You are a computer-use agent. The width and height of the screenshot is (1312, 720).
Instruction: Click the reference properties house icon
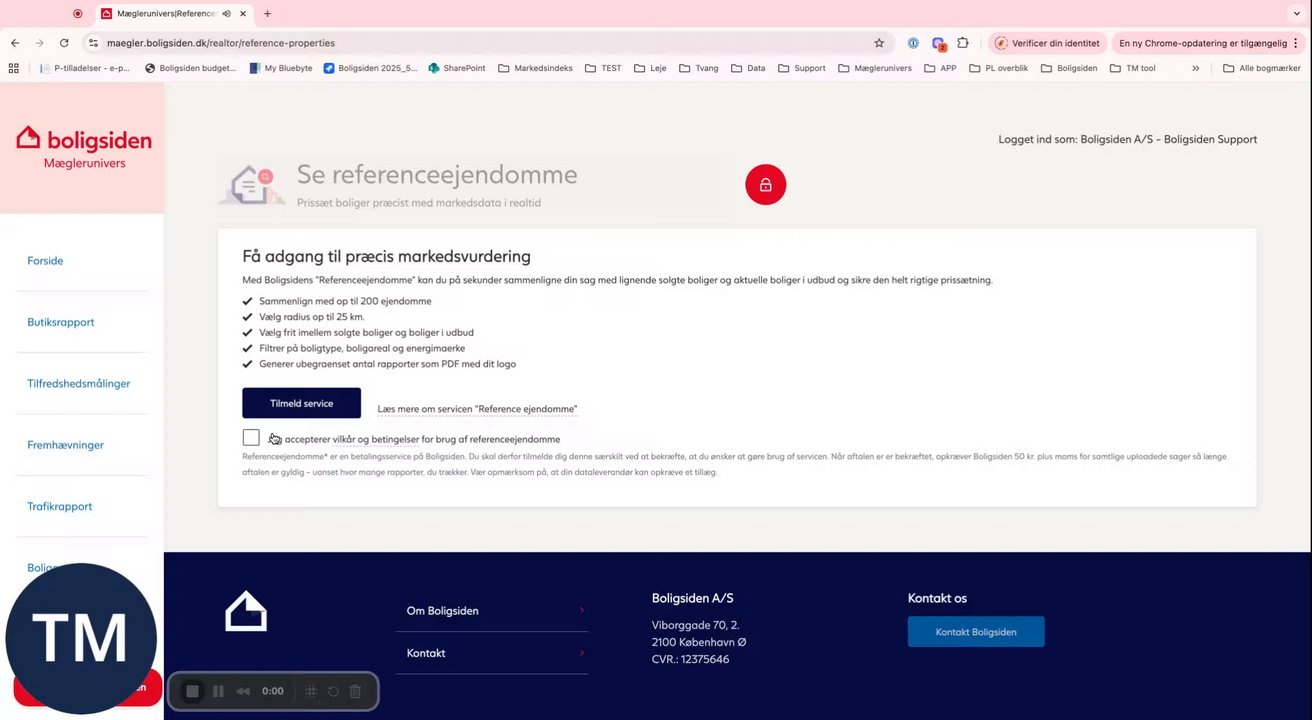pos(252,185)
